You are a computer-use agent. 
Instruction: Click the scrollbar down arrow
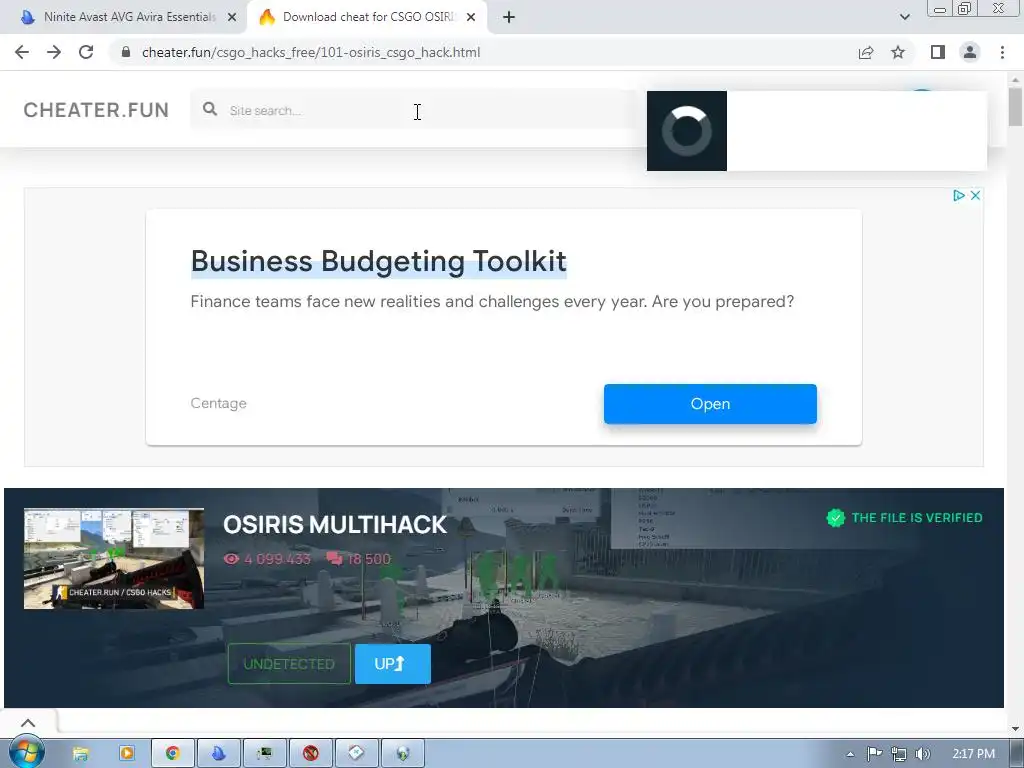pyautogui.click(x=1015, y=728)
